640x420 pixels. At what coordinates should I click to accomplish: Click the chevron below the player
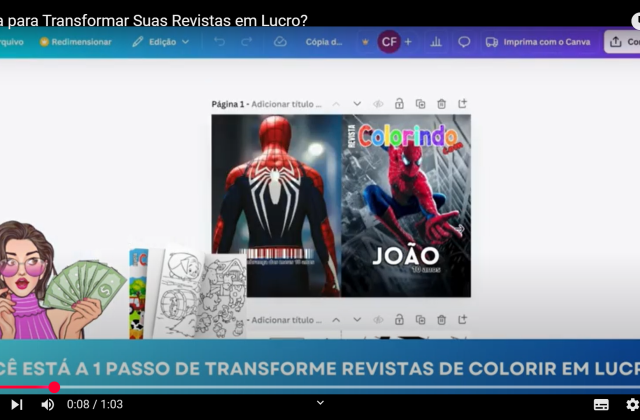coord(320,402)
